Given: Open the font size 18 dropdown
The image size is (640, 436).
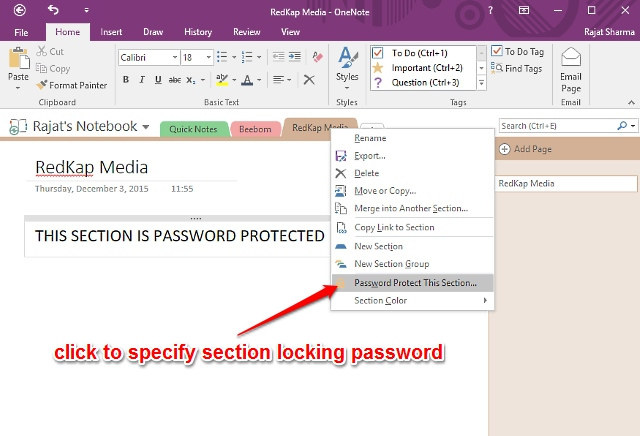Looking at the screenshot, I should (x=209, y=57).
